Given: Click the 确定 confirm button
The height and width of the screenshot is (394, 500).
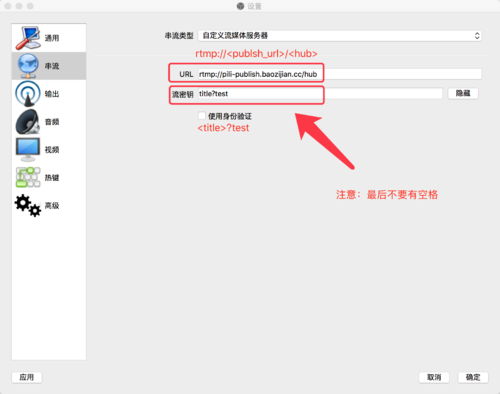Looking at the screenshot, I should pyautogui.click(x=473, y=377).
